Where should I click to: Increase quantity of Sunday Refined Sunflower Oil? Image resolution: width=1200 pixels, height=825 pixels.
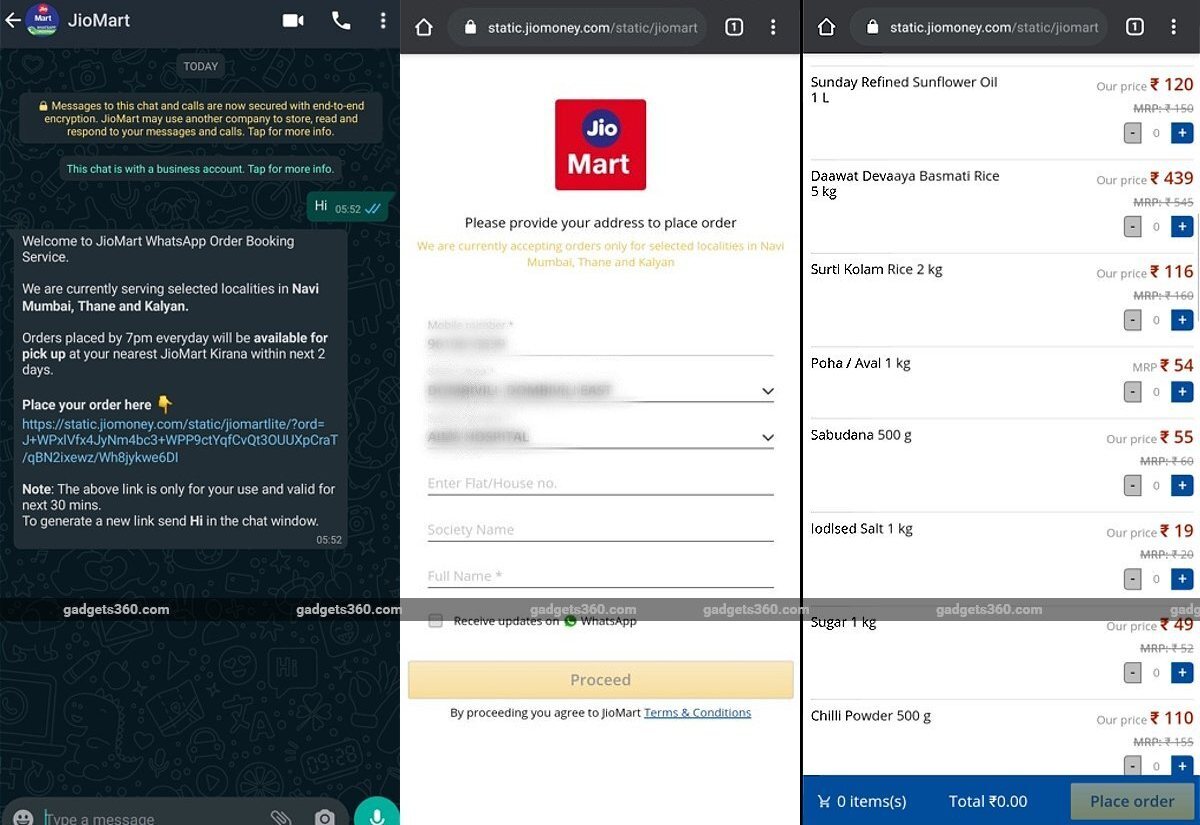pos(1182,132)
